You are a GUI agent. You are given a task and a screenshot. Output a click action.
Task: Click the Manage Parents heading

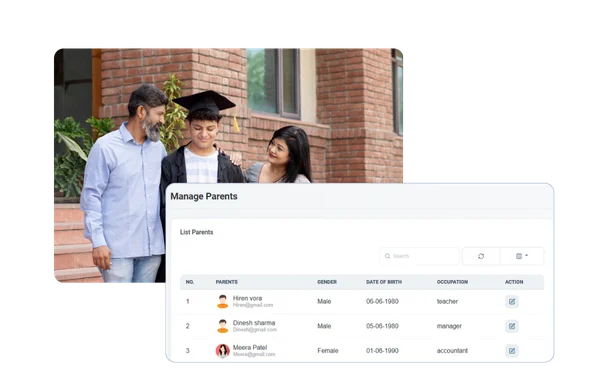(204, 196)
